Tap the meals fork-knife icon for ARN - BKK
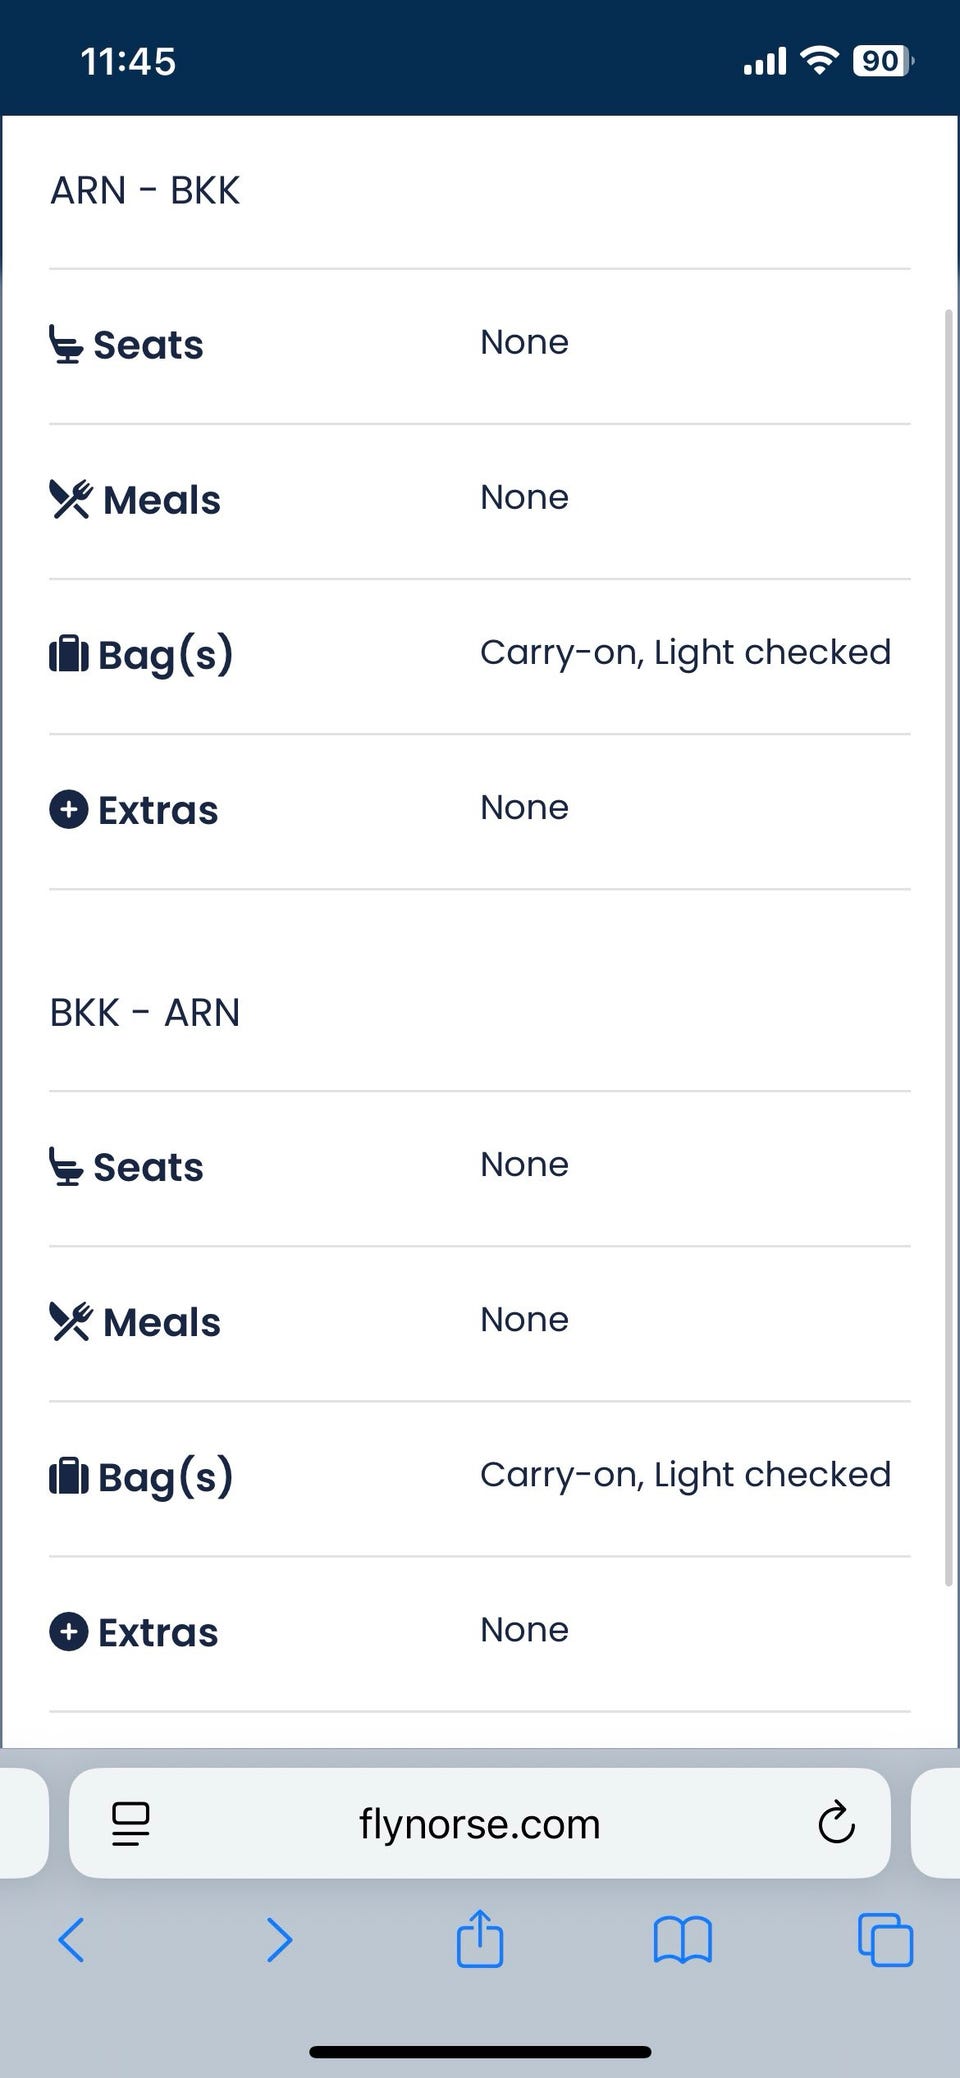The width and height of the screenshot is (960, 2078). pyautogui.click(x=70, y=499)
